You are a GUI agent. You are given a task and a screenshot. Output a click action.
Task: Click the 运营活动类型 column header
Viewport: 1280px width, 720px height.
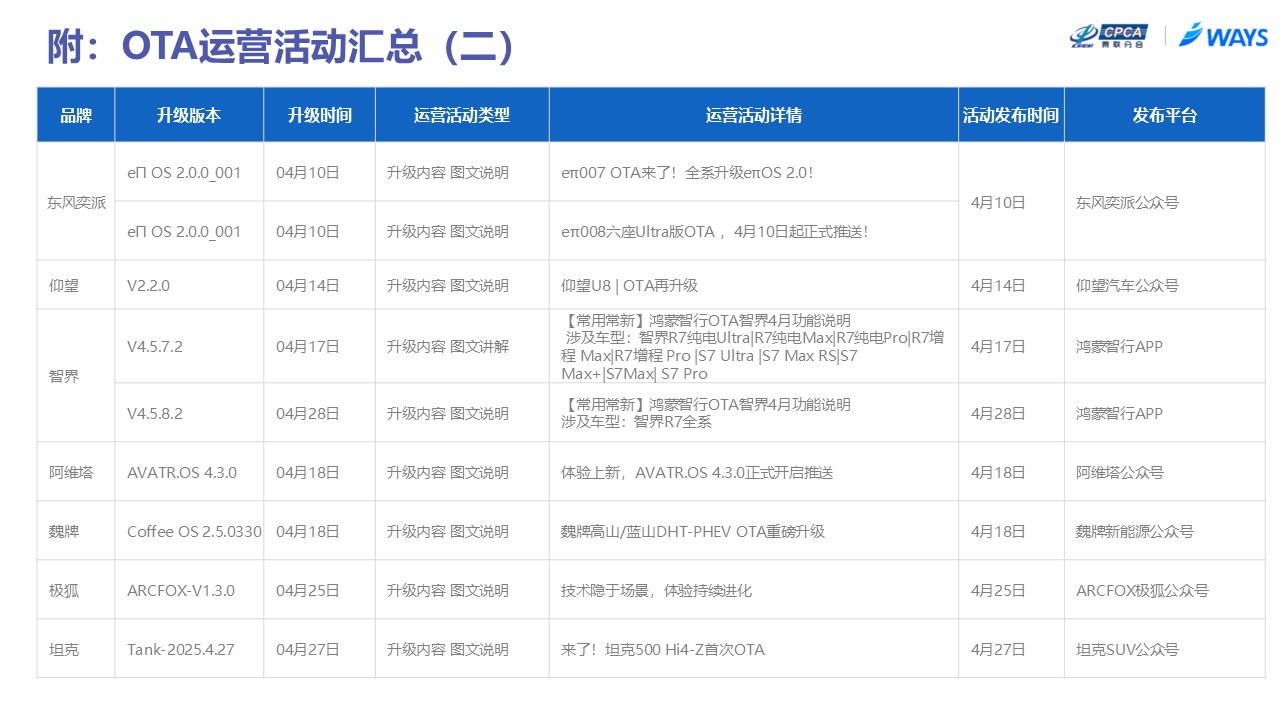[462, 115]
